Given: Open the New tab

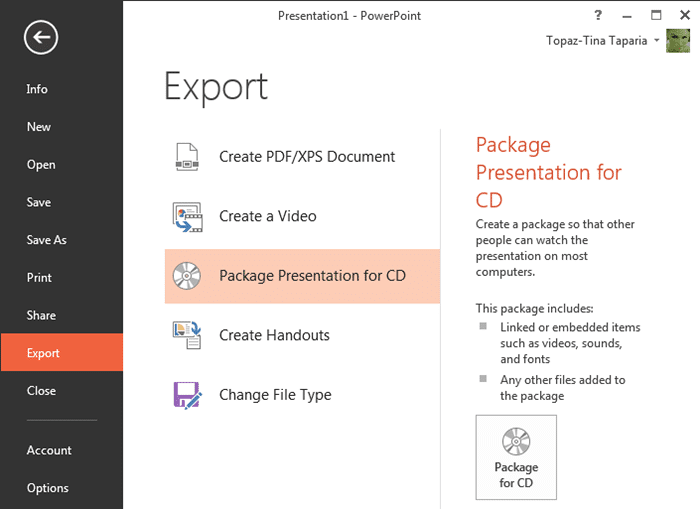Looking at the screenshot, I should pos(62,127).
